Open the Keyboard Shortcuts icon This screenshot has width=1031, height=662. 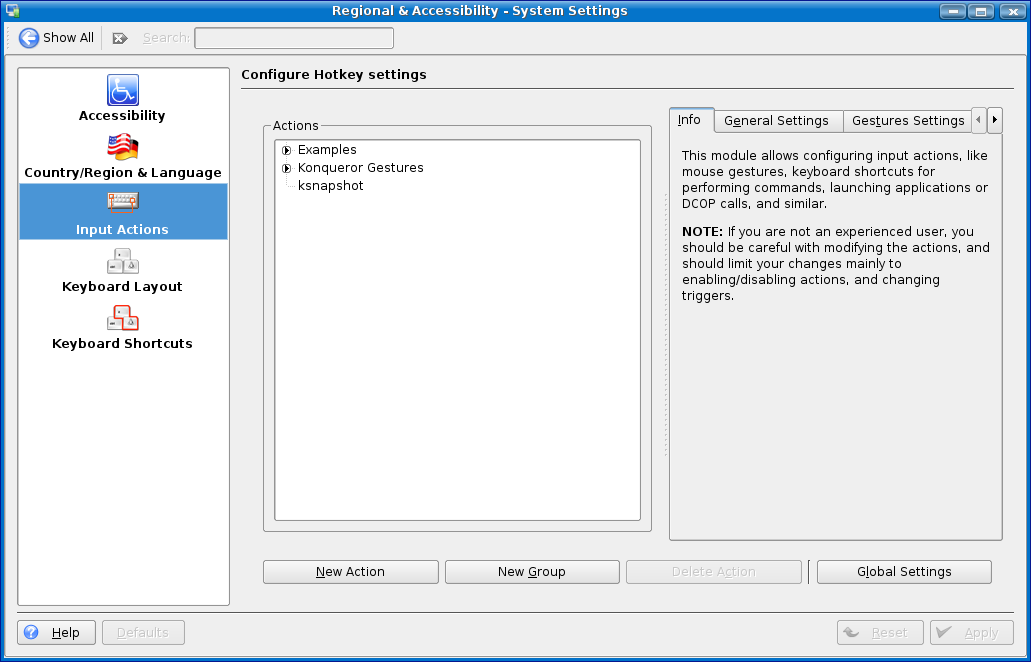click(x=123, y=318)
